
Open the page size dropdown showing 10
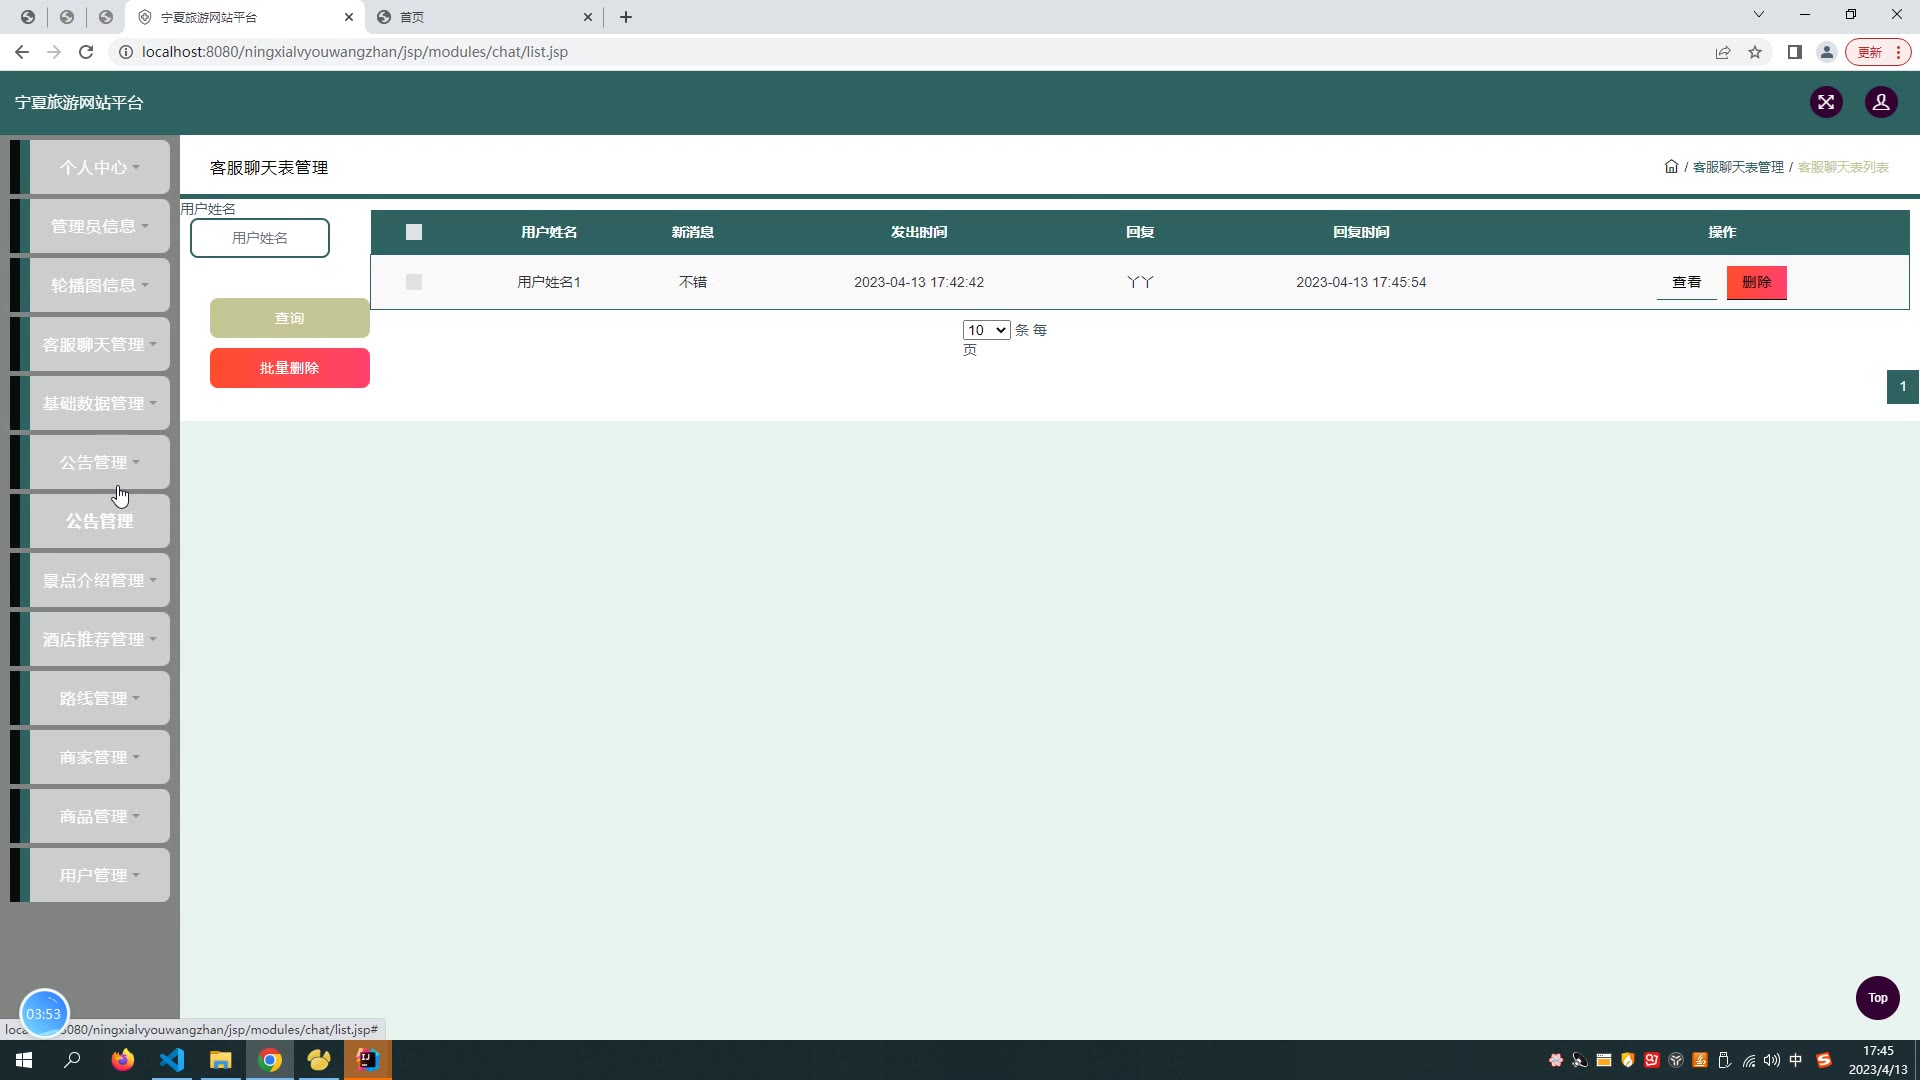click(986, 330)
